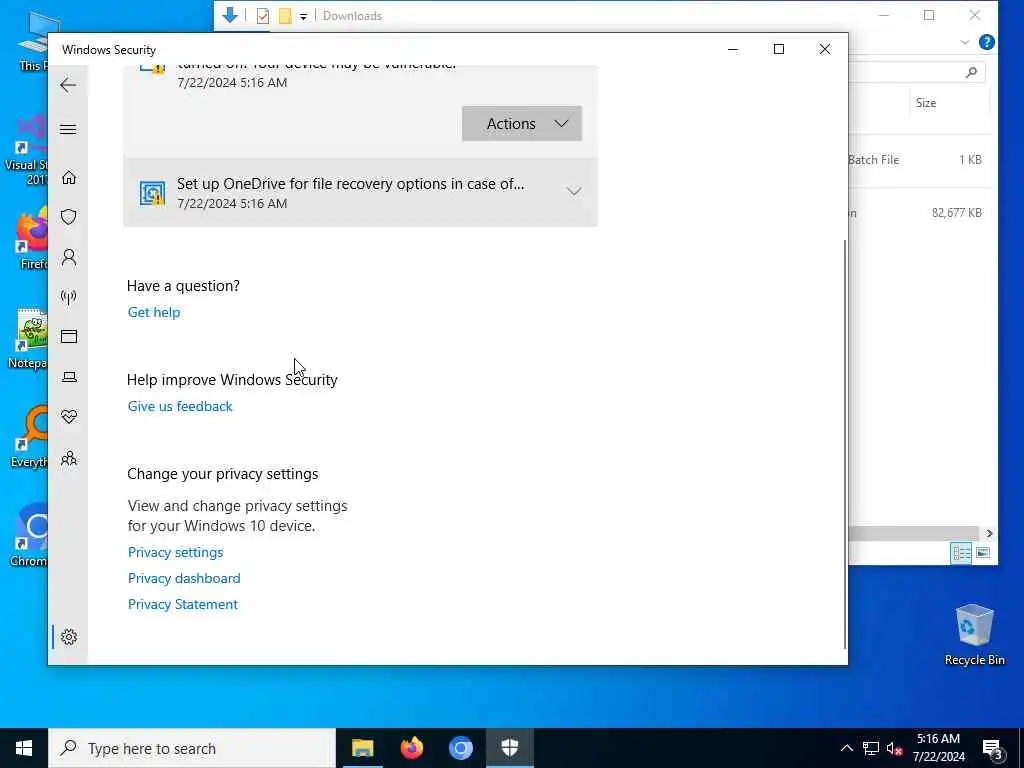1024x768 pixels.
Task: Open Family options icon
Action: click(x=69, y=458)
